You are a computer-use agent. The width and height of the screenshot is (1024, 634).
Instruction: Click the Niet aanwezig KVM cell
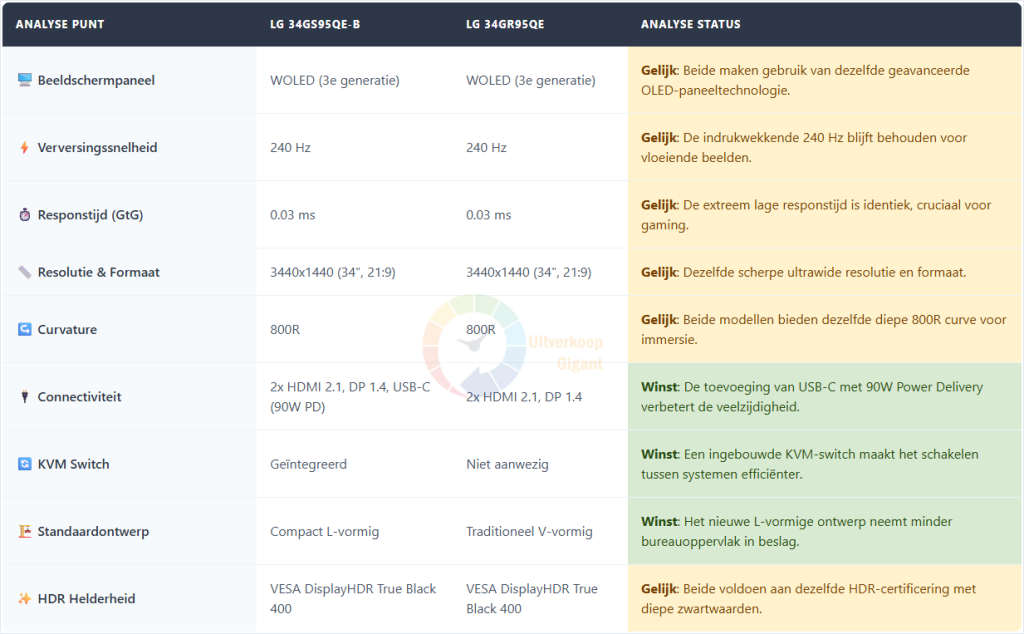(507, 464)
